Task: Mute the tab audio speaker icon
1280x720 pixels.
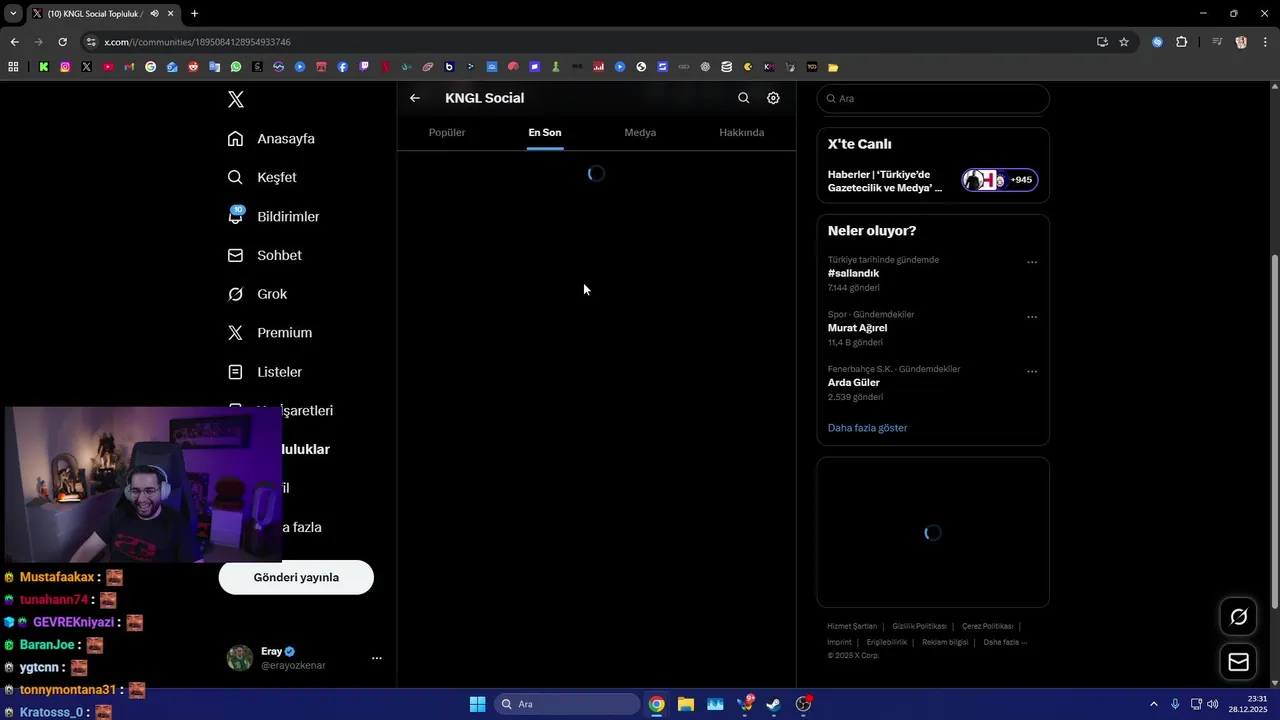Action: click(x=155, y=14)
